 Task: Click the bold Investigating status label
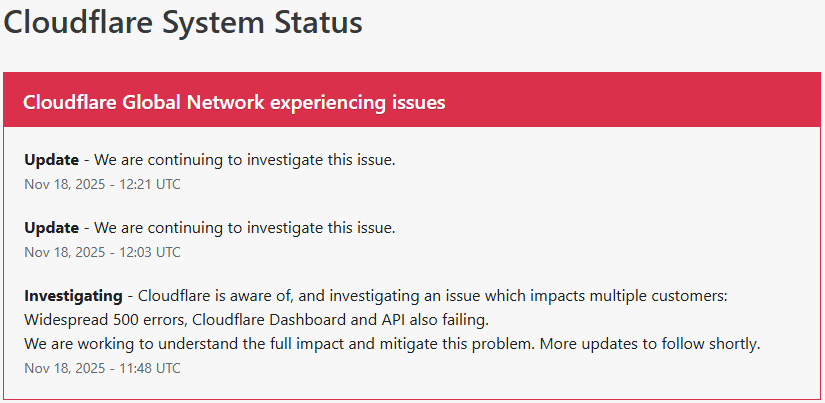(72, 296)
